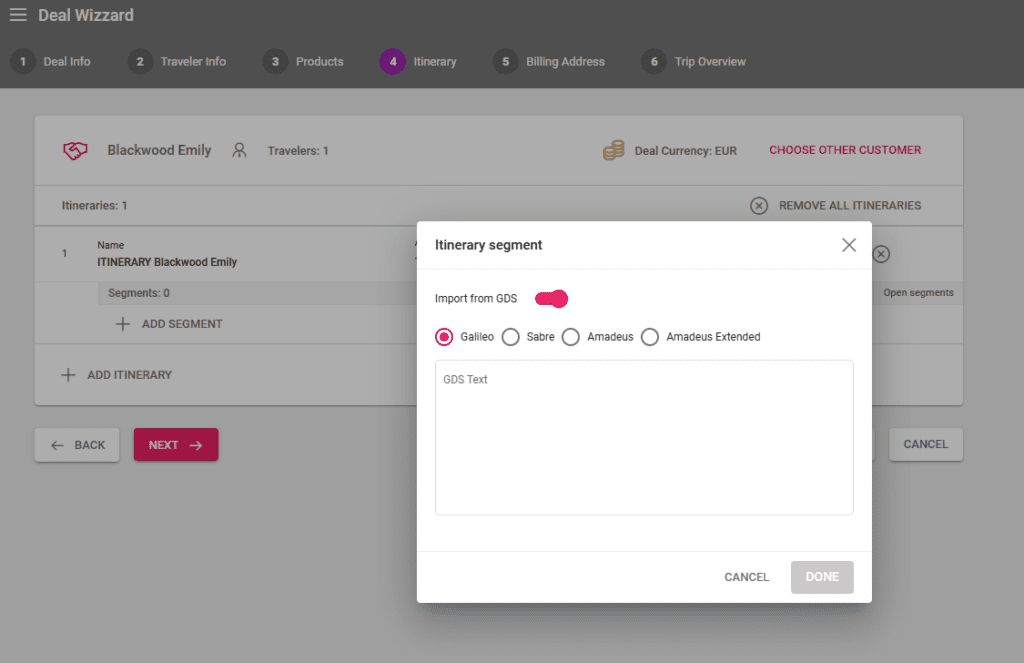Select the Galileo radio button
The image size is (1024, 663).
[x=445, y=337]
